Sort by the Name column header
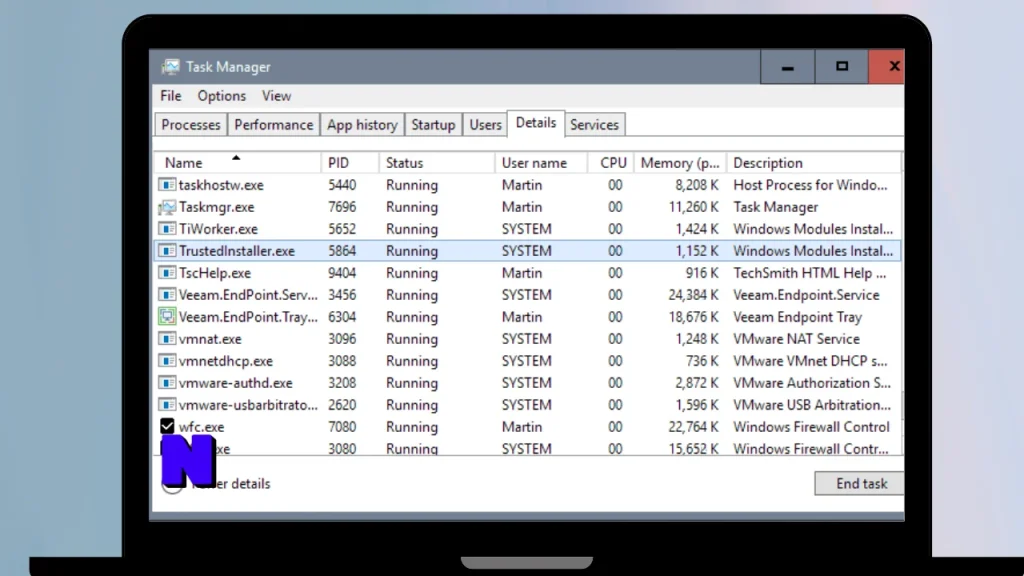The height and width of the screenshot is (576, 1024). click(236, 163)
